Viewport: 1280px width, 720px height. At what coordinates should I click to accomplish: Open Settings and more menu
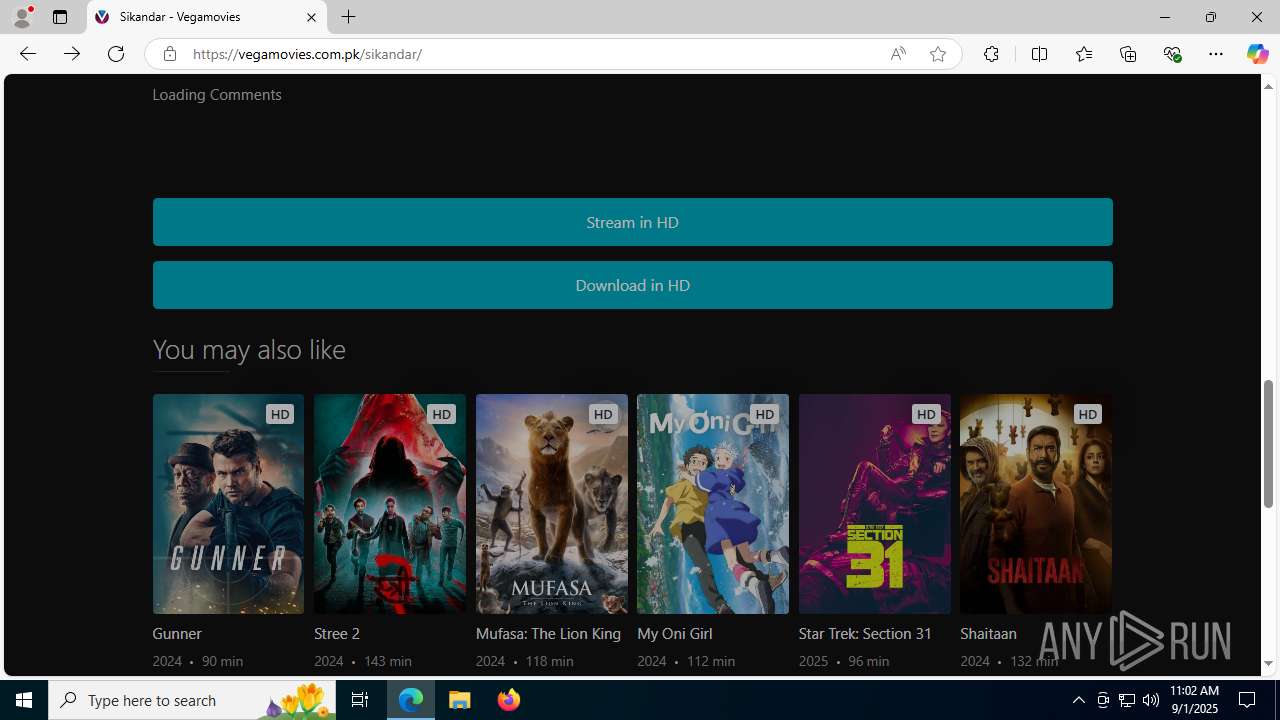tap(1216, 54)
